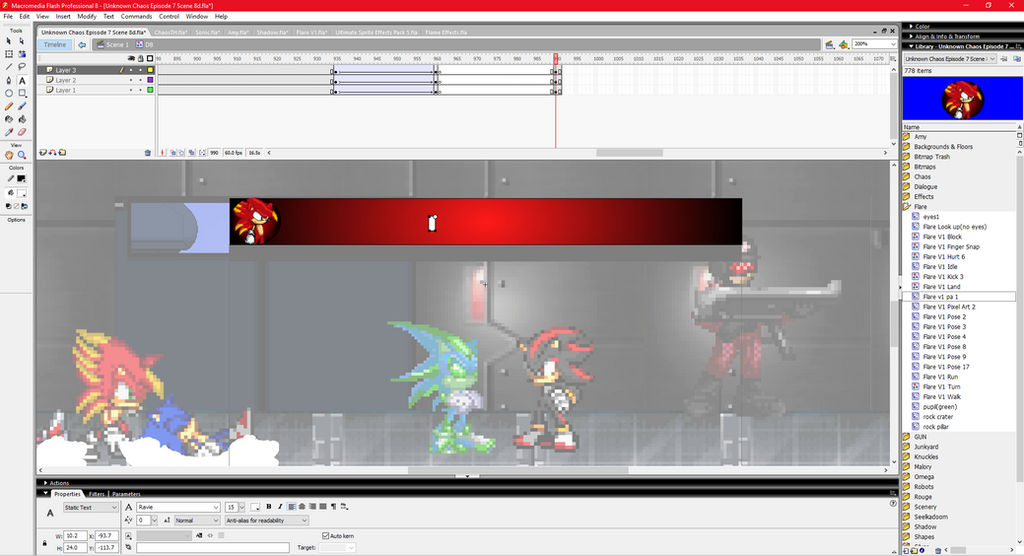Open the fill color swatch
Image resolution: width=1024 pixels, height=556 pixels.
point(21,193)
